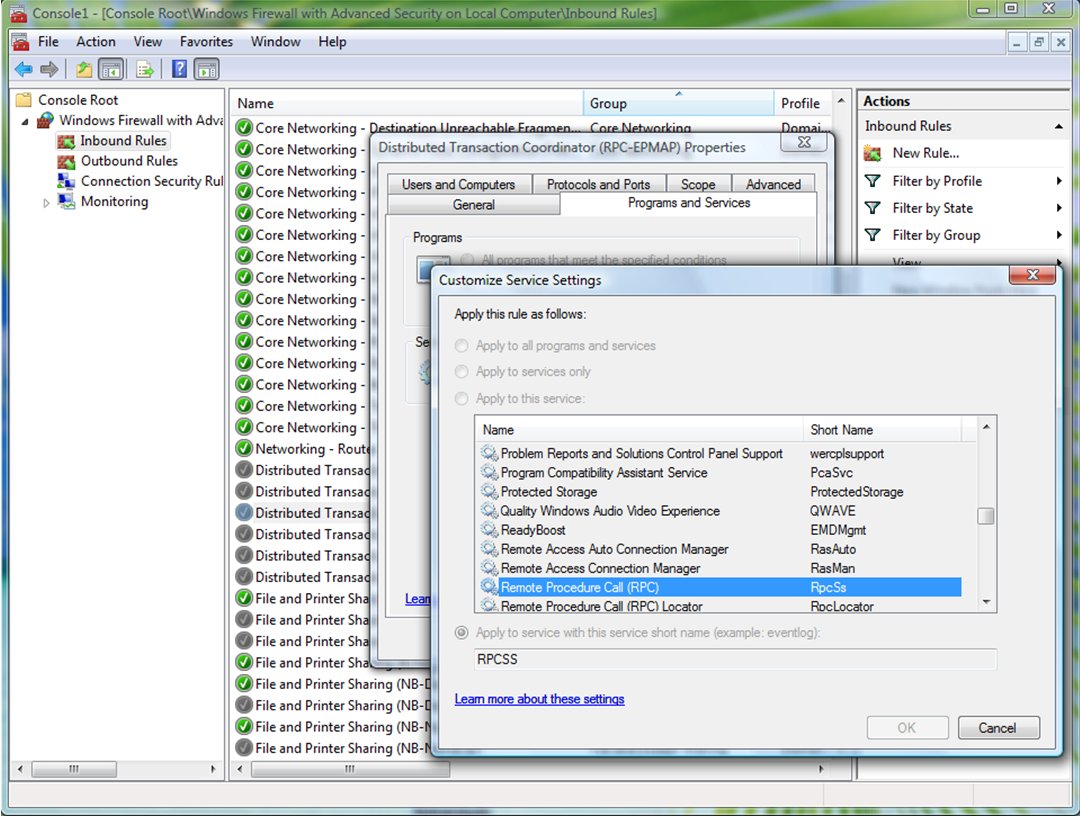Open the View menu
1080x816 pixels.
[x=148, y=42]
